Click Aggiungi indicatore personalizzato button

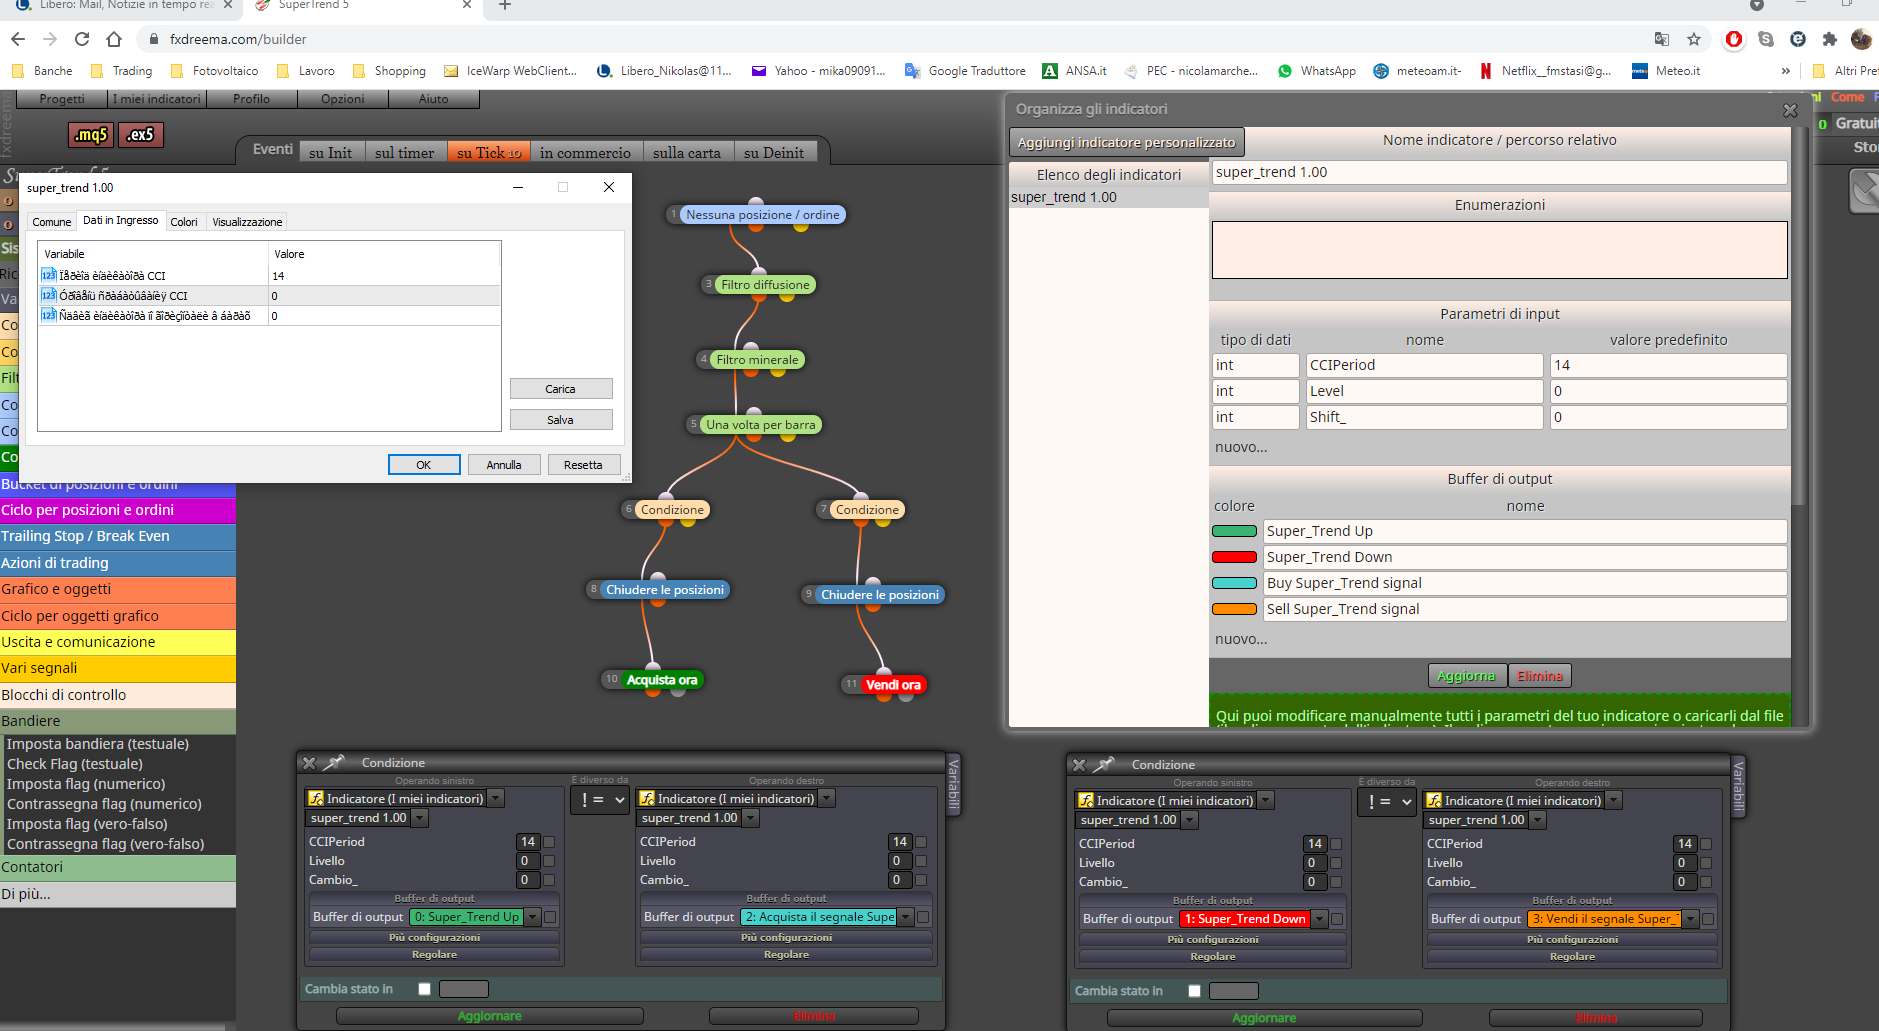[x=1126, y=142]
